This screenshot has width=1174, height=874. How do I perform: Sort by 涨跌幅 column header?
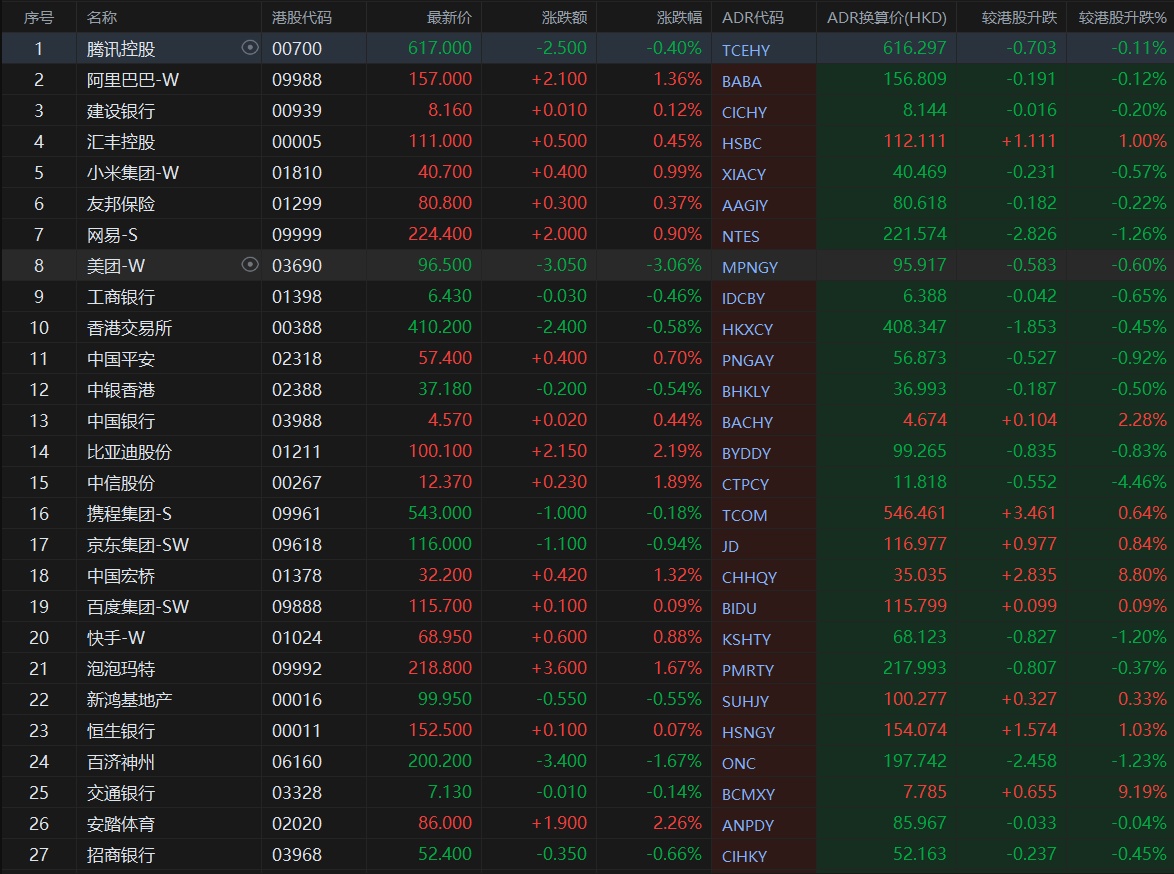coord(679,18)
